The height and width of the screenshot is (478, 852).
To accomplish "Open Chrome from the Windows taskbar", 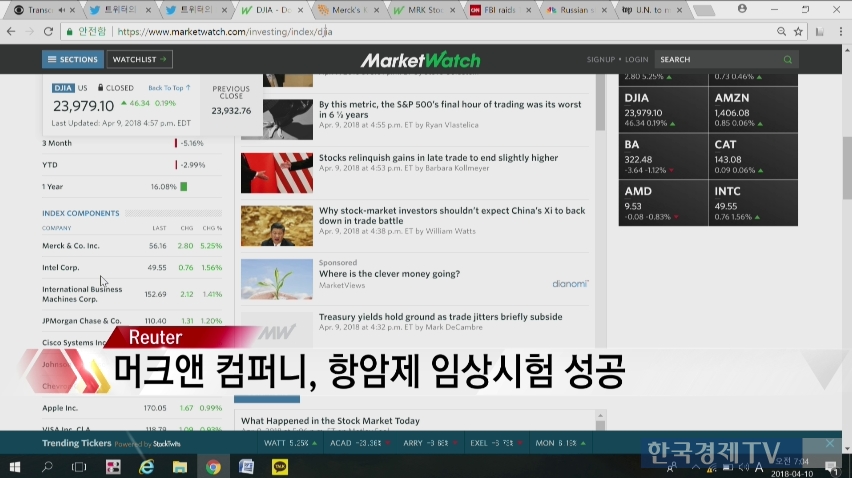I will pos(213,467).
